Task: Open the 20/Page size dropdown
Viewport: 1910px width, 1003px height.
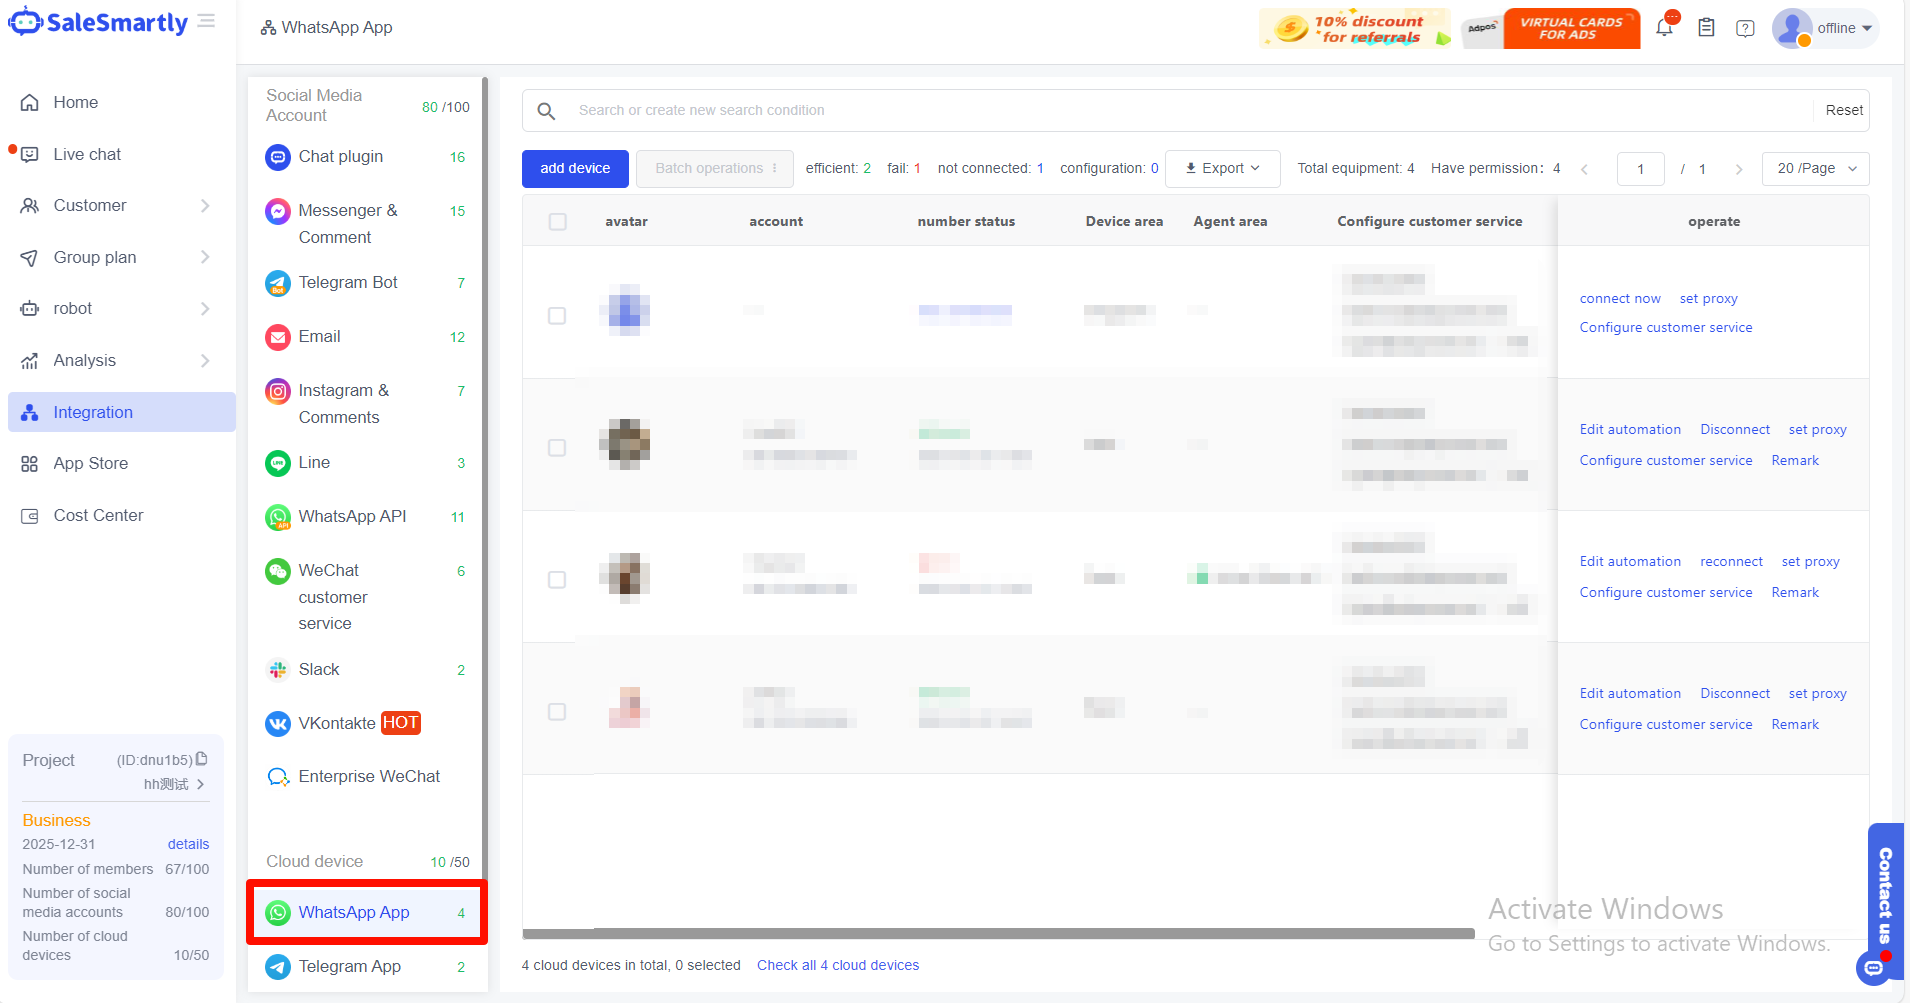Action: pos(1815,169)
